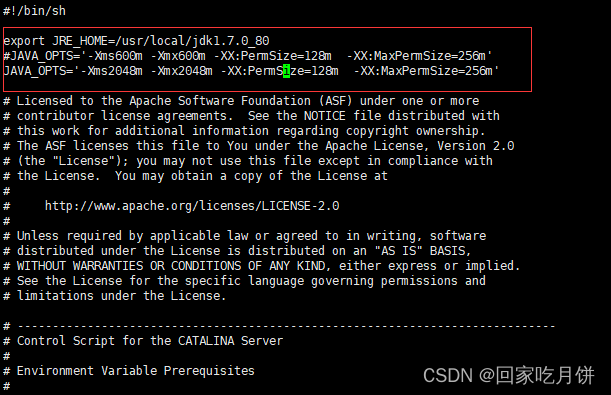The image size is (611, 395).
Task: Click the shebang line #!/bin/sh
Action: point(34,11)
